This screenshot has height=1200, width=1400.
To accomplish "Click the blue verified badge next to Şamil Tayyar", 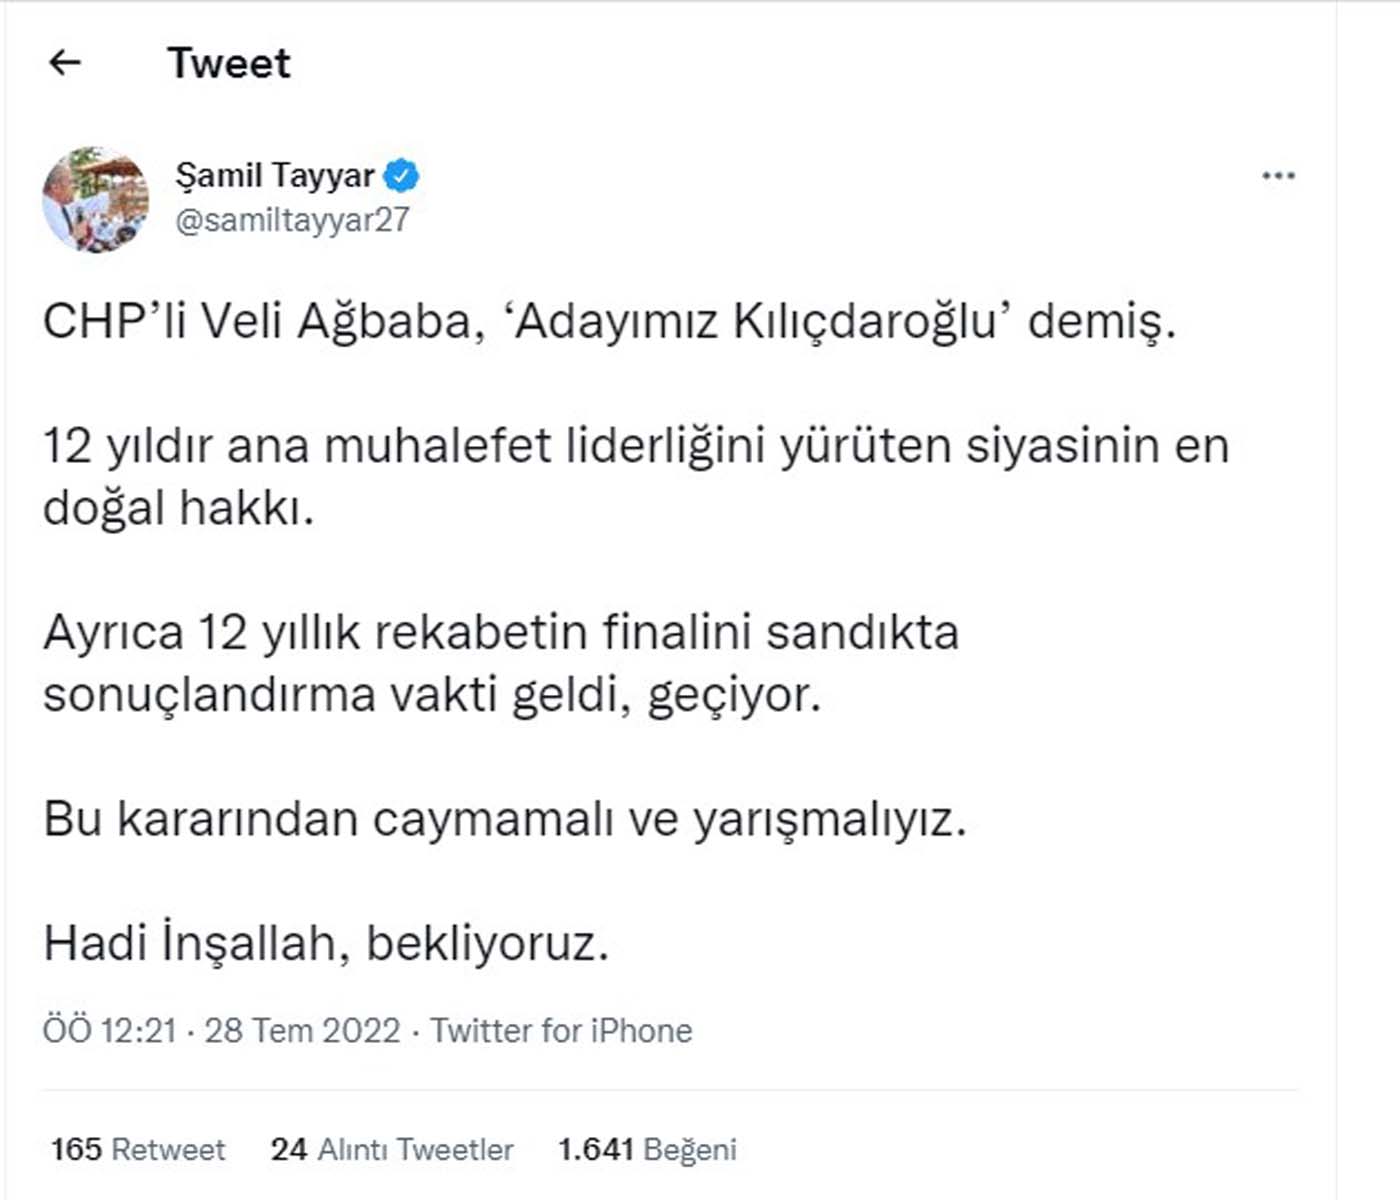I will [x=402, y=173].
